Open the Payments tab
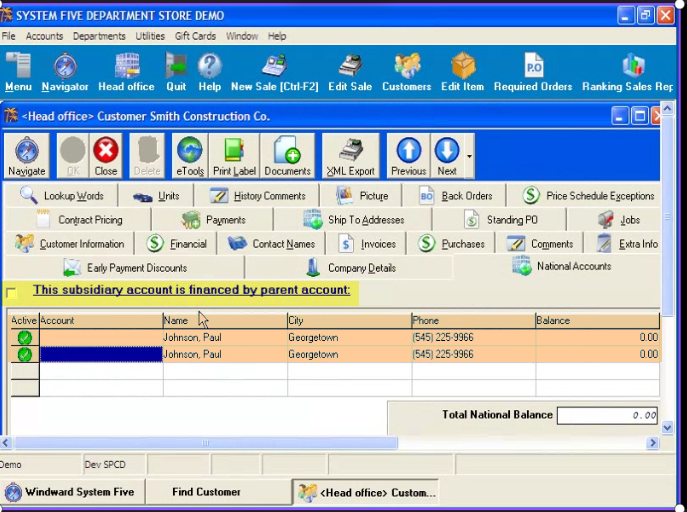 [212, 219]
